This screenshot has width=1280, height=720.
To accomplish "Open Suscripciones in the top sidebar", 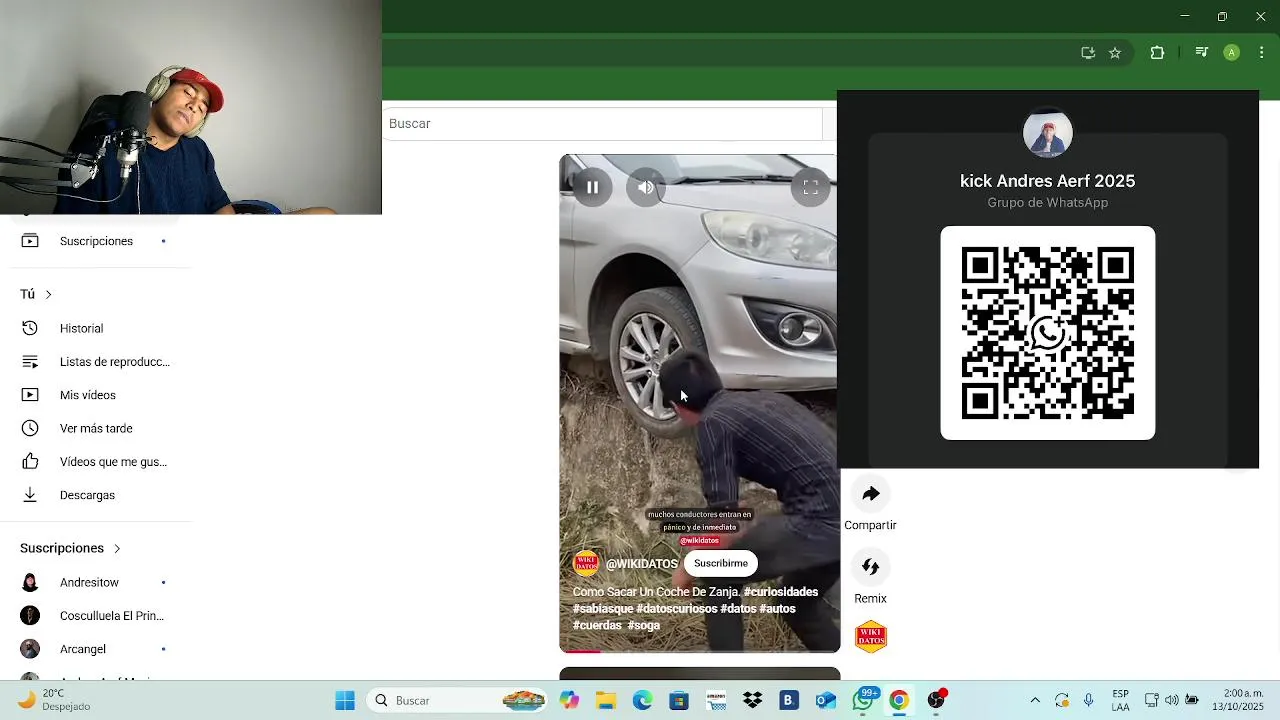I will [96, 241].
